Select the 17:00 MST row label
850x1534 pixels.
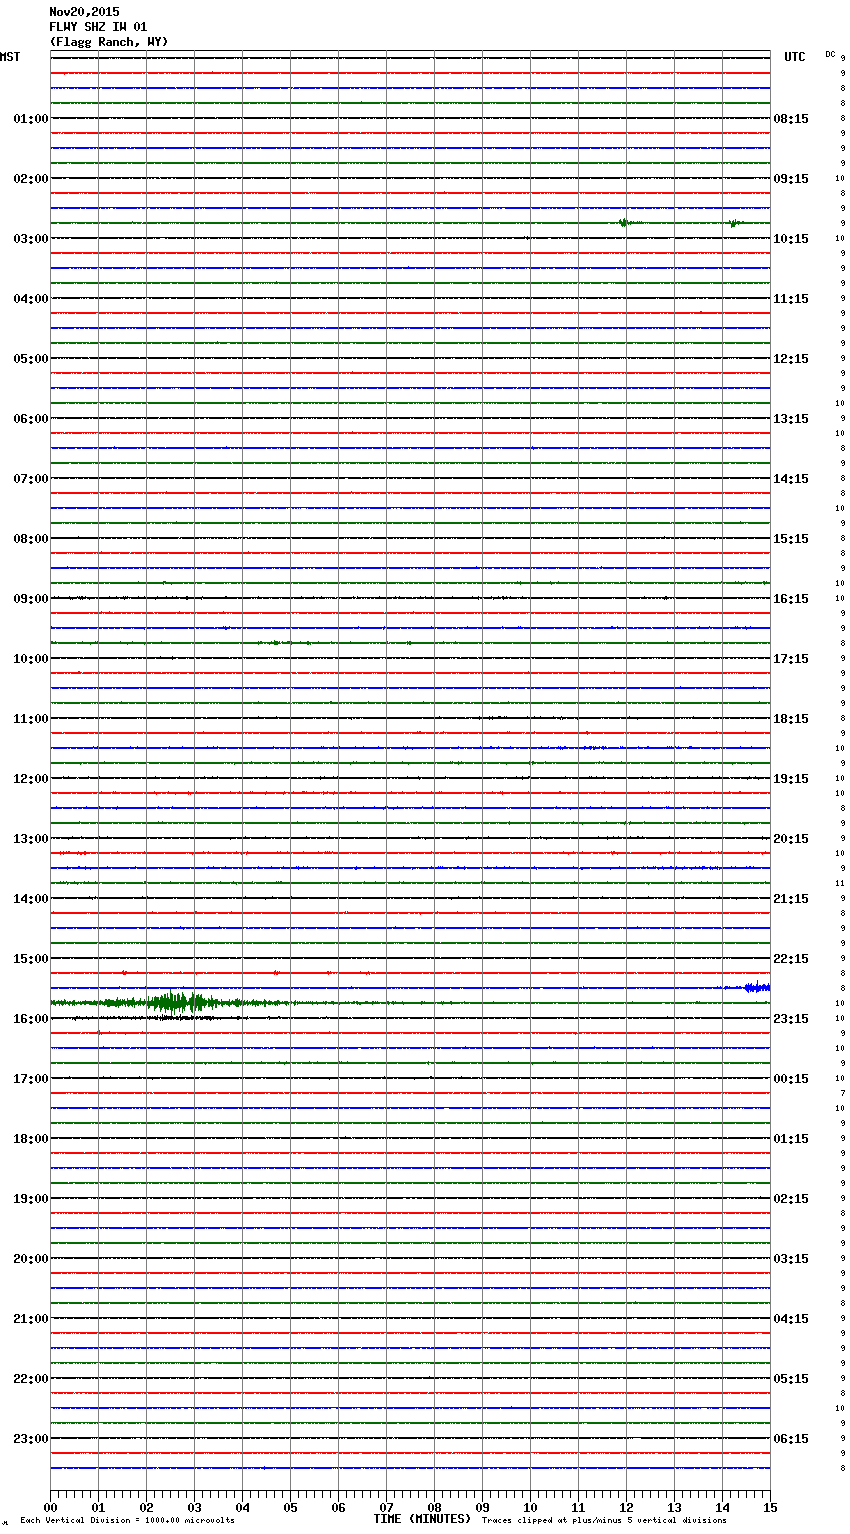(x=30, y=1079)
